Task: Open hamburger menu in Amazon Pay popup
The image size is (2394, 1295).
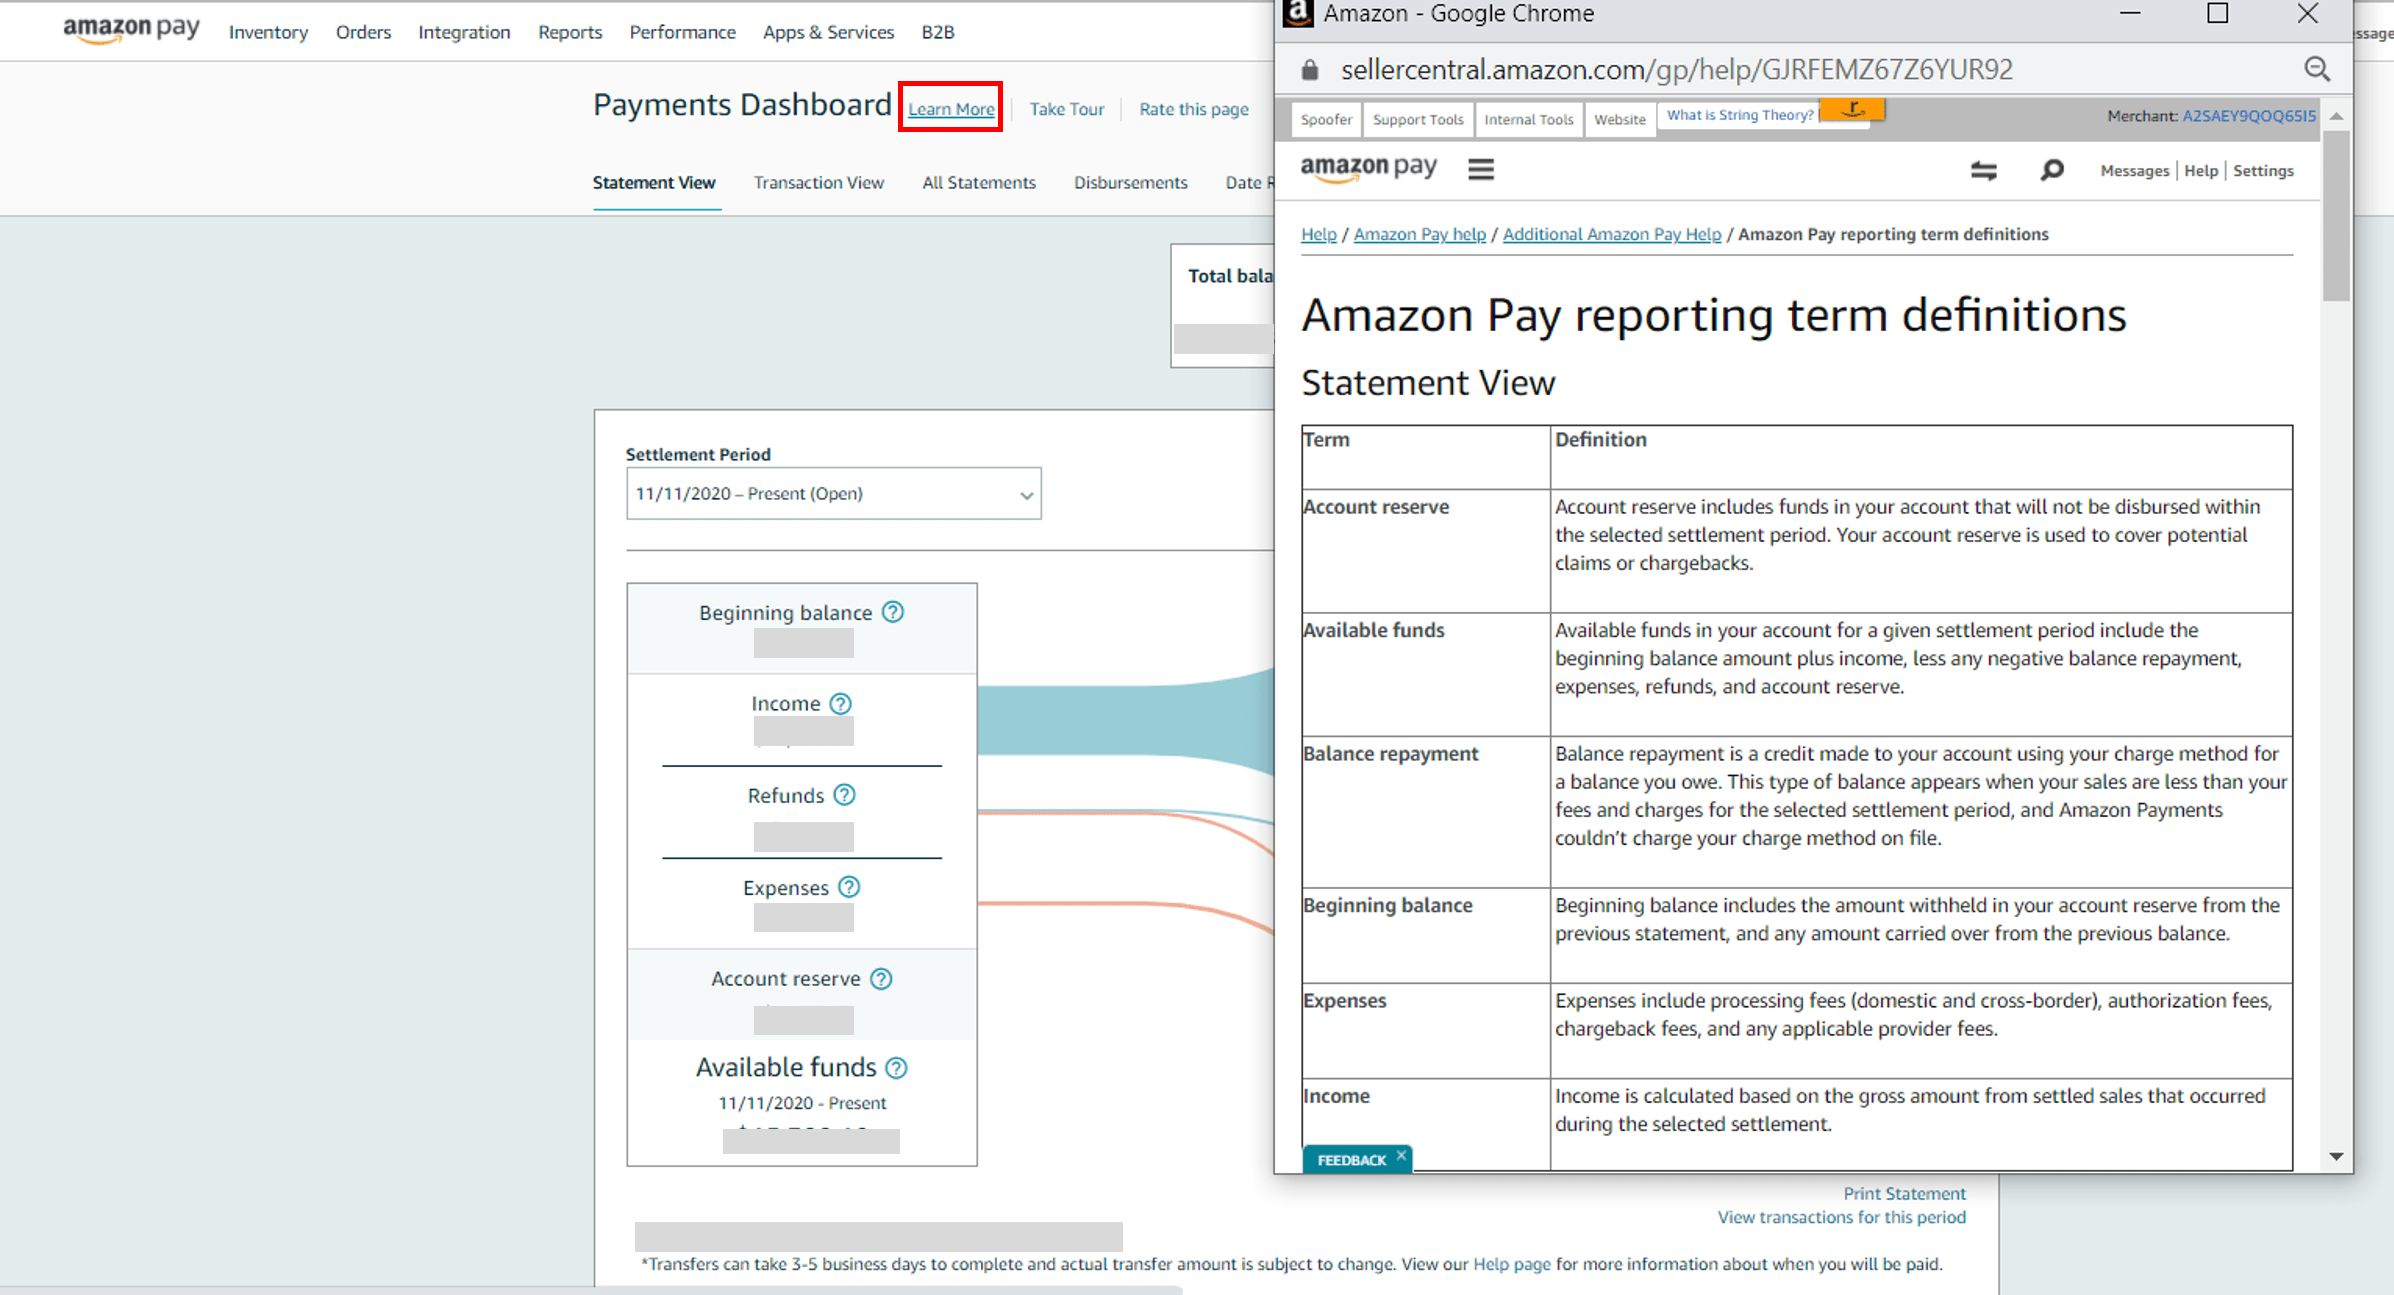Action: (x=1481, y=170)
